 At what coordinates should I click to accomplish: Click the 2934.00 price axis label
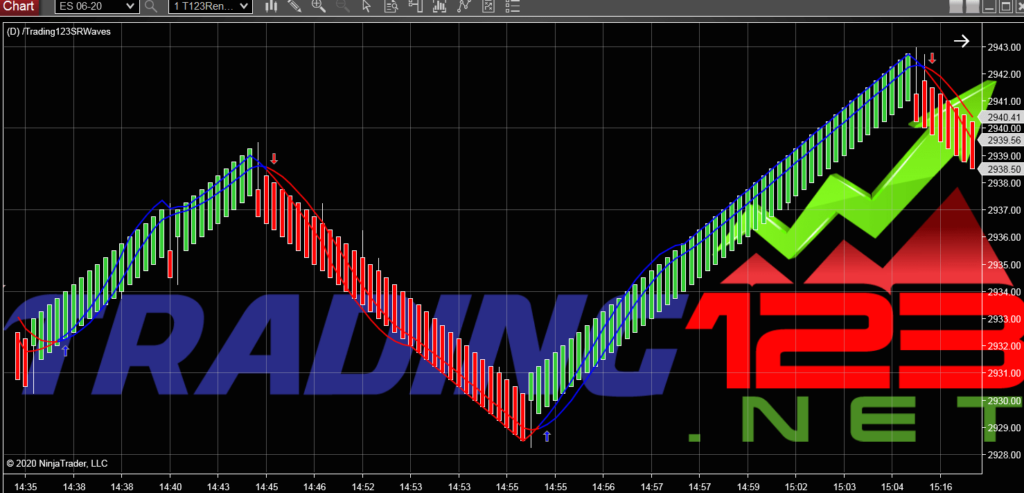[1004, 292]
